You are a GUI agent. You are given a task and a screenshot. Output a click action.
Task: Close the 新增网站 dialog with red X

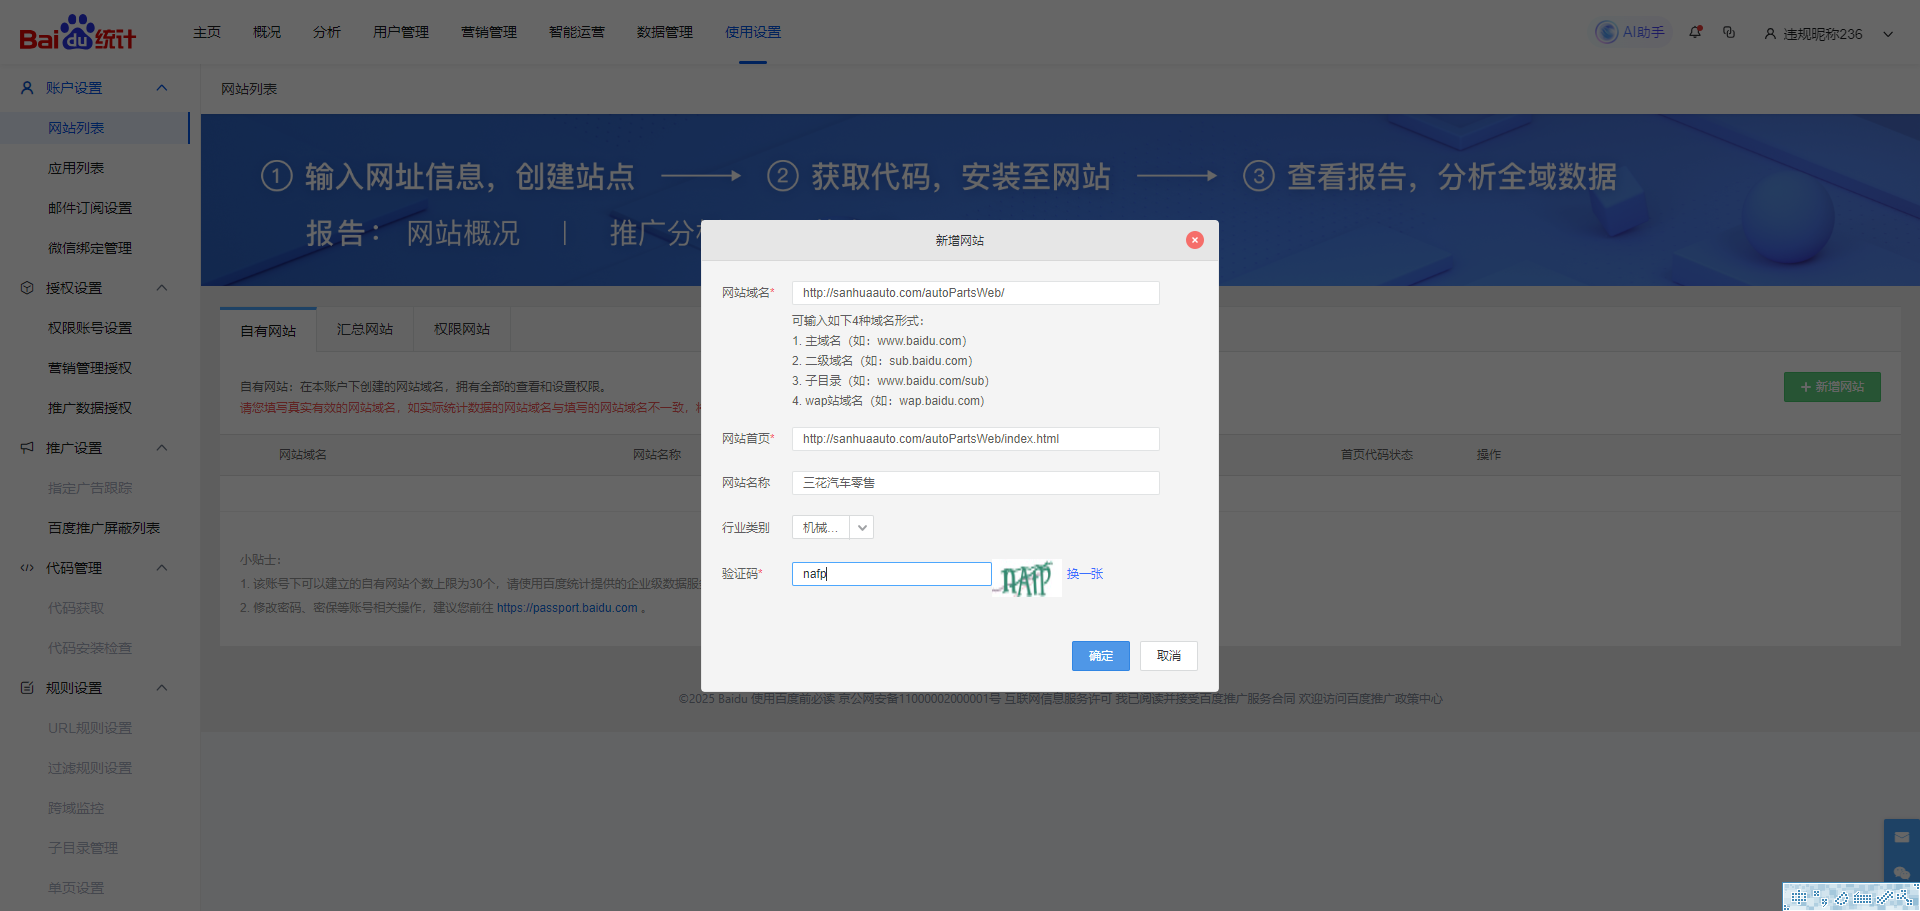coord(1194,240)
